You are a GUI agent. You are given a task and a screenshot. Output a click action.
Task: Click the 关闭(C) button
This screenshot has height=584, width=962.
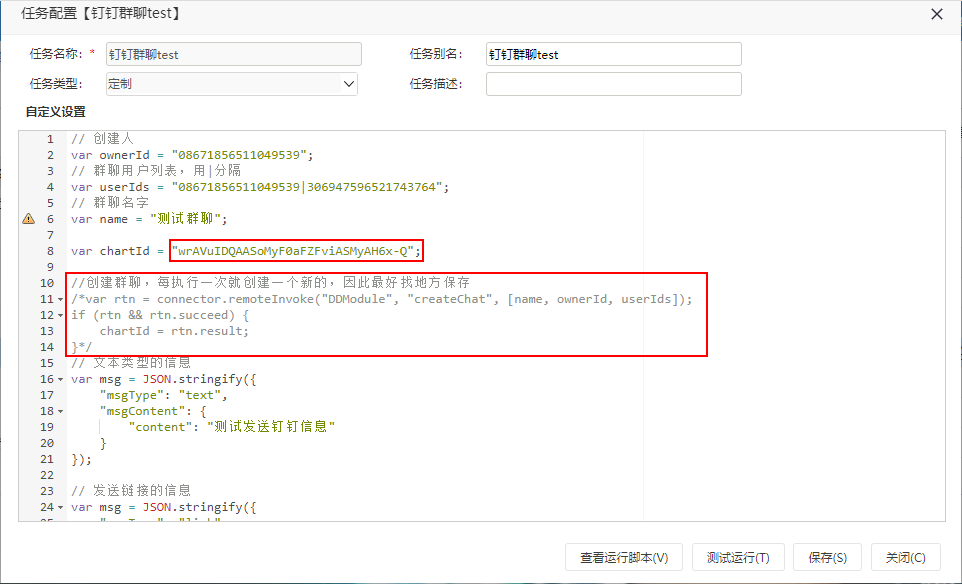tap(906, 558)
